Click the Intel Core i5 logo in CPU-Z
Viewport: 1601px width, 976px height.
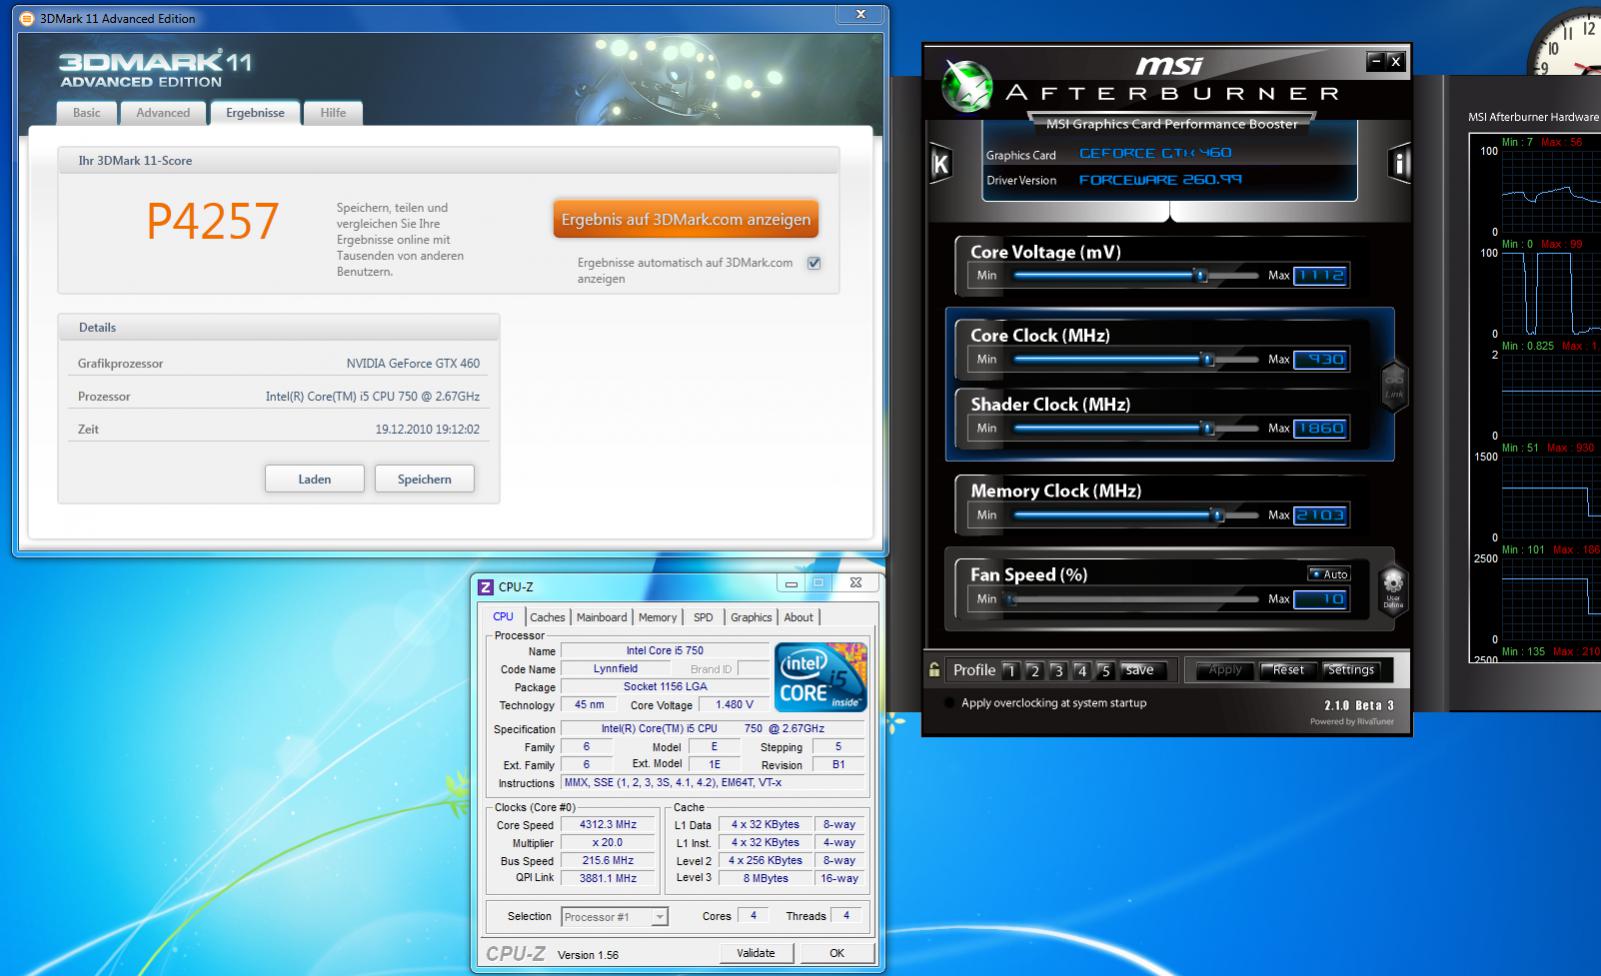click(x=821, y=677)
